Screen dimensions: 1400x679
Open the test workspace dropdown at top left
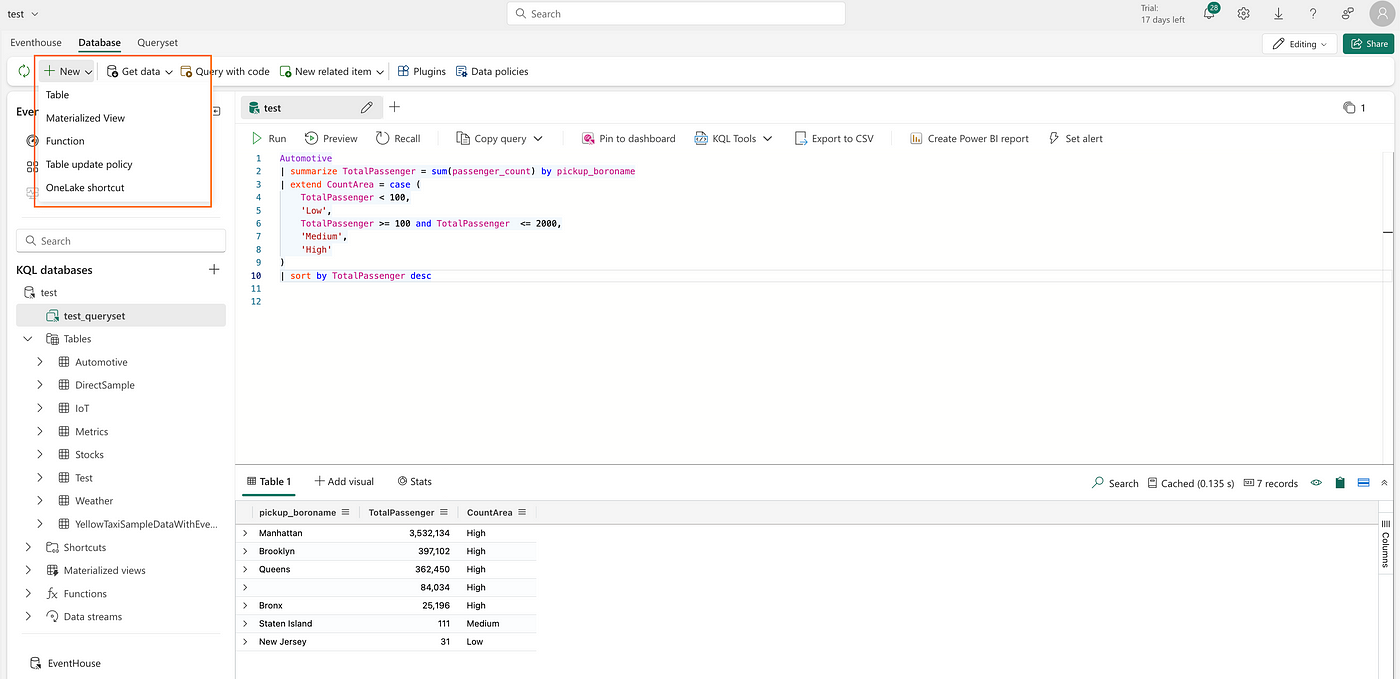pyautogui.click(x=23, y=14)
